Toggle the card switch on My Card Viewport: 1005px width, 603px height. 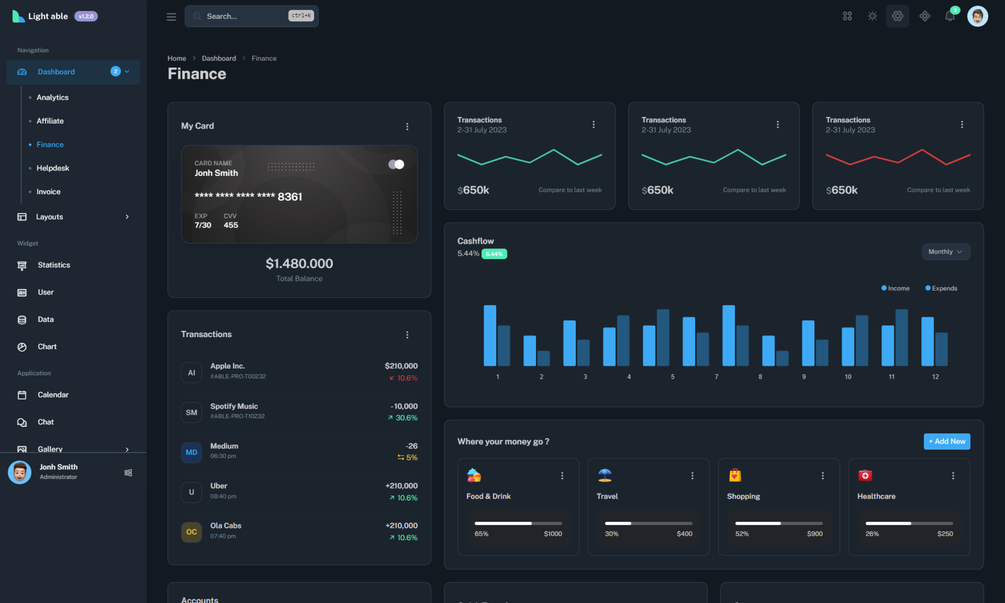396,165
